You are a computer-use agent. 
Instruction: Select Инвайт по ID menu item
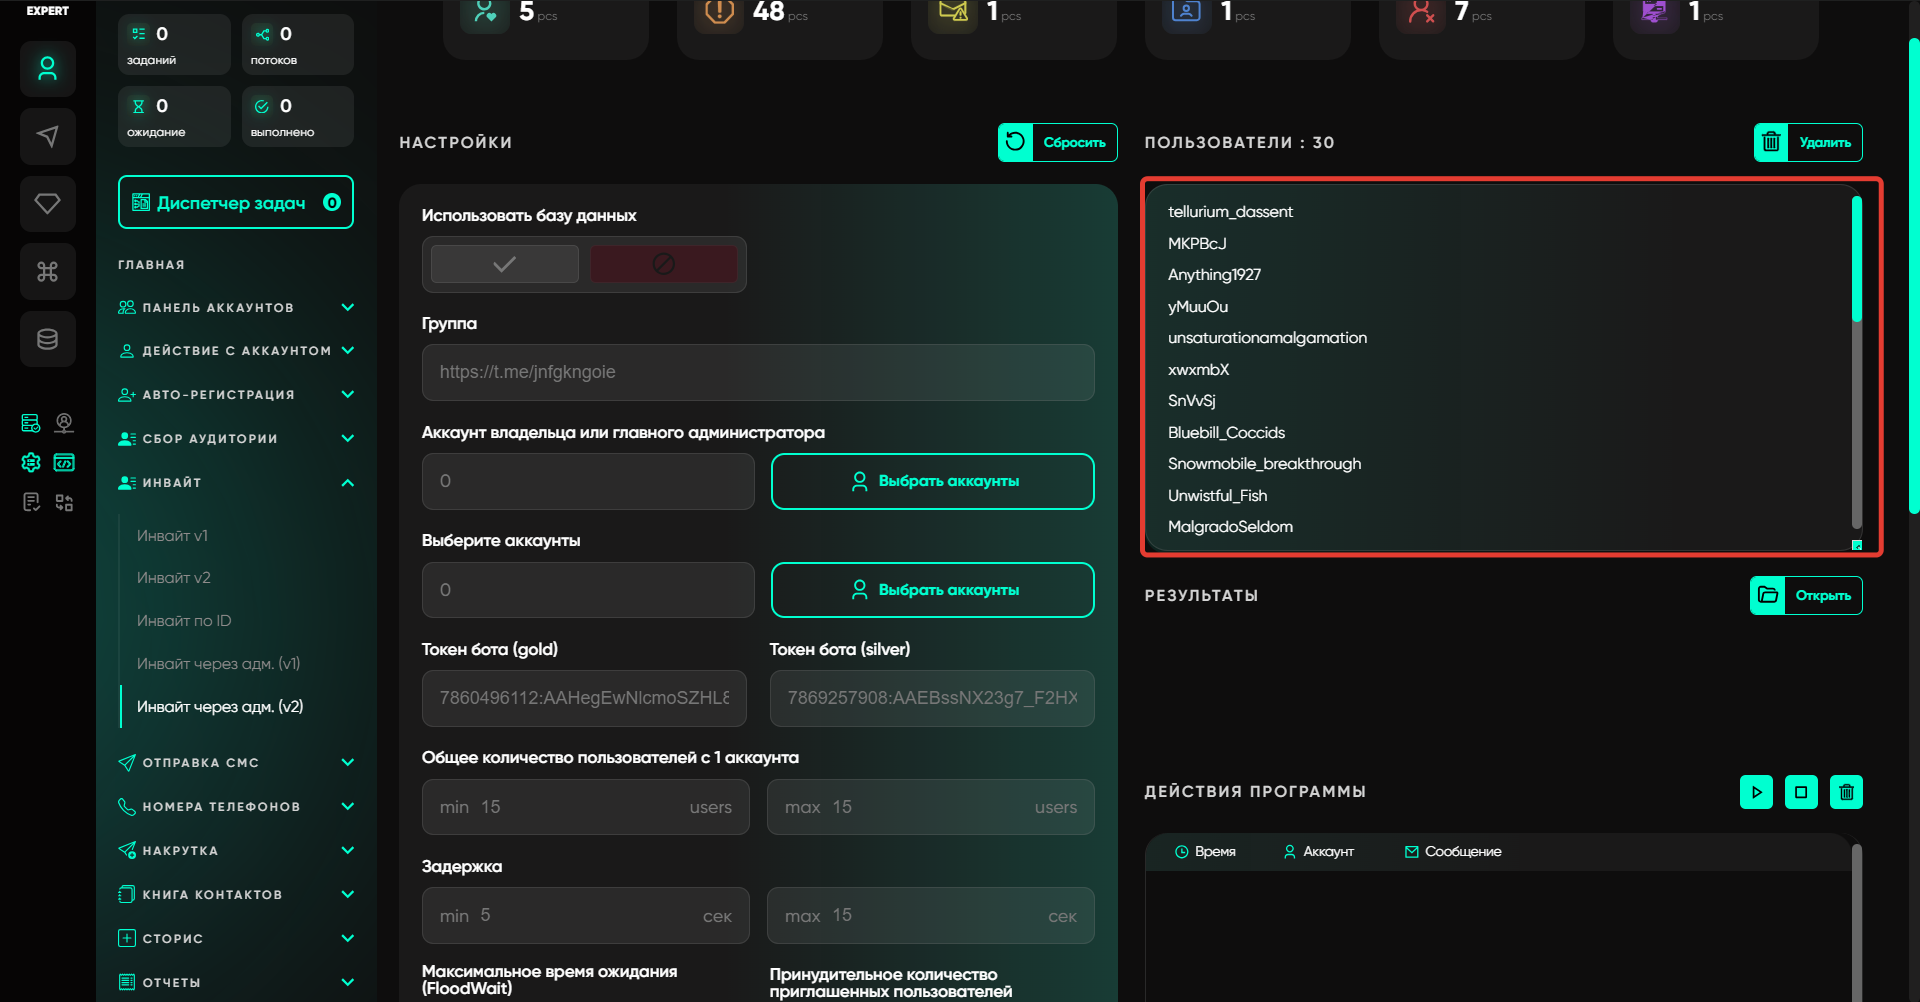coord(184,621)
